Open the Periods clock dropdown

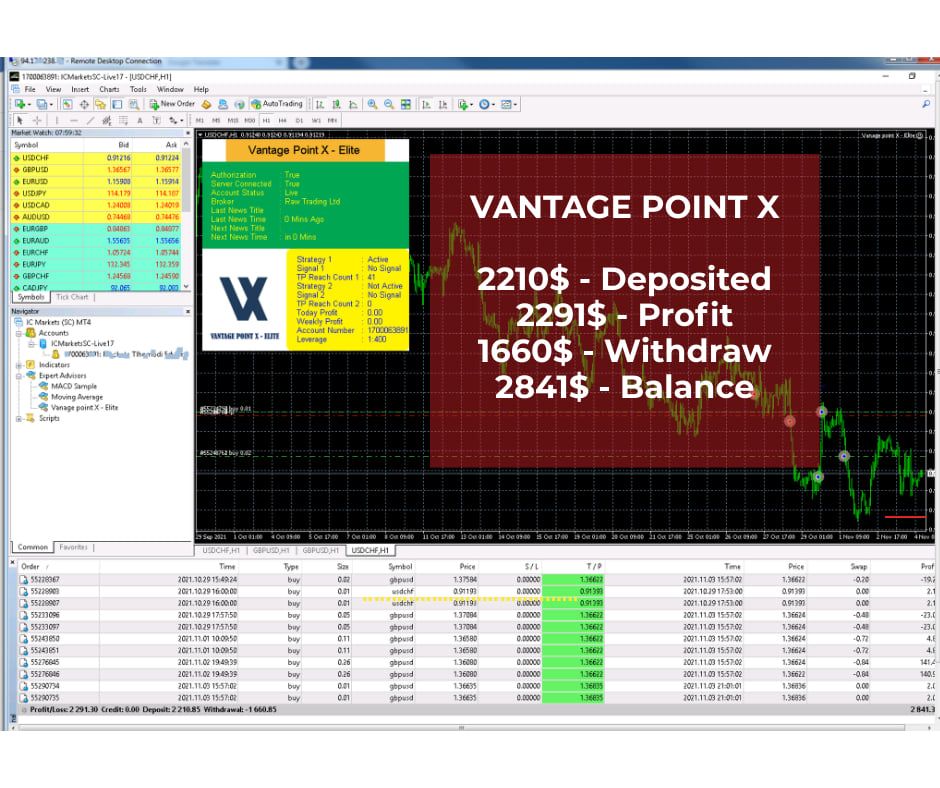(x=487, y=104)
